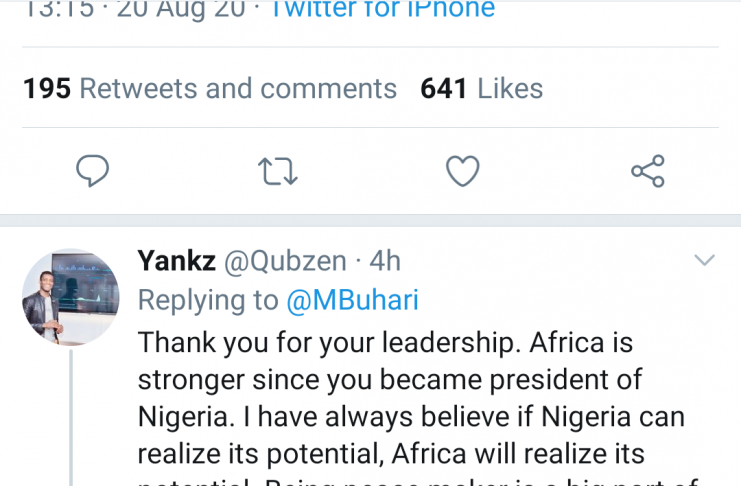Open the reply starting 'Thank you for your leadership'
The width and height of the screenshot is (741, 486).
385,343
